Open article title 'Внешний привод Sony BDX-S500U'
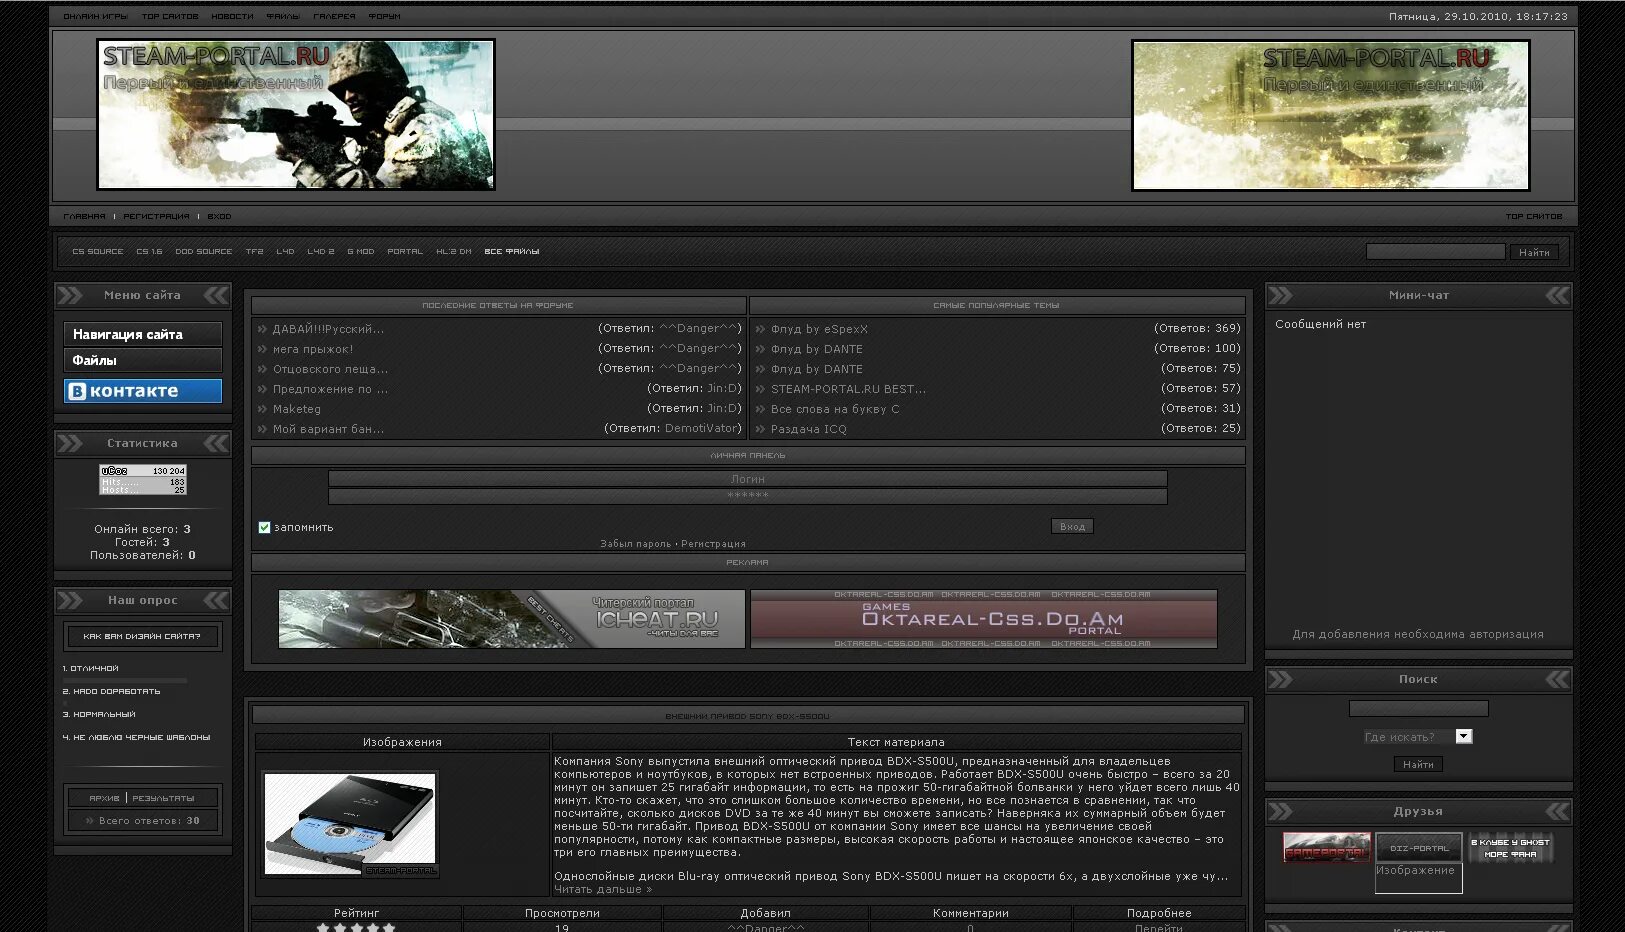The width and height of the screenshot is (1625, 932). coord(748,716)
